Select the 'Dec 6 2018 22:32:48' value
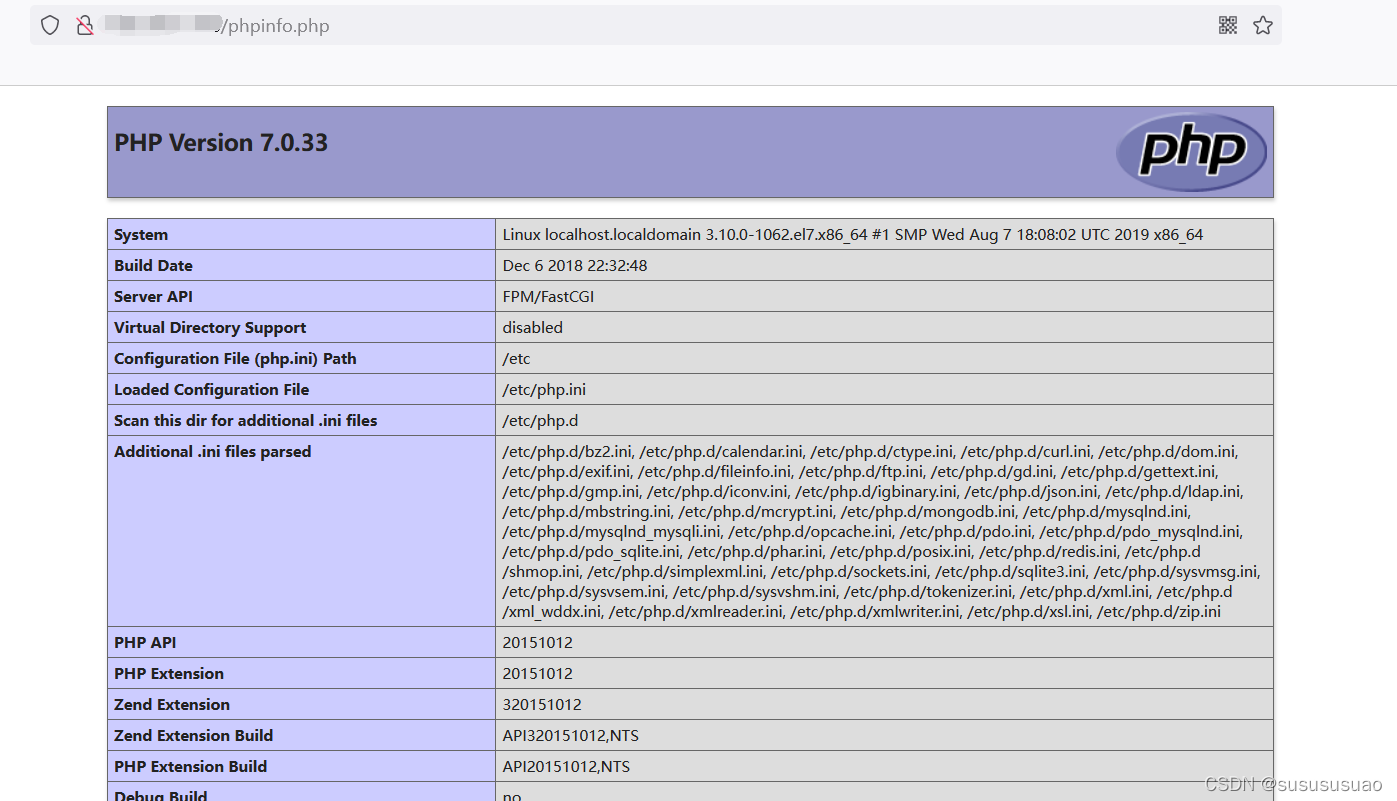 (575, 266)
